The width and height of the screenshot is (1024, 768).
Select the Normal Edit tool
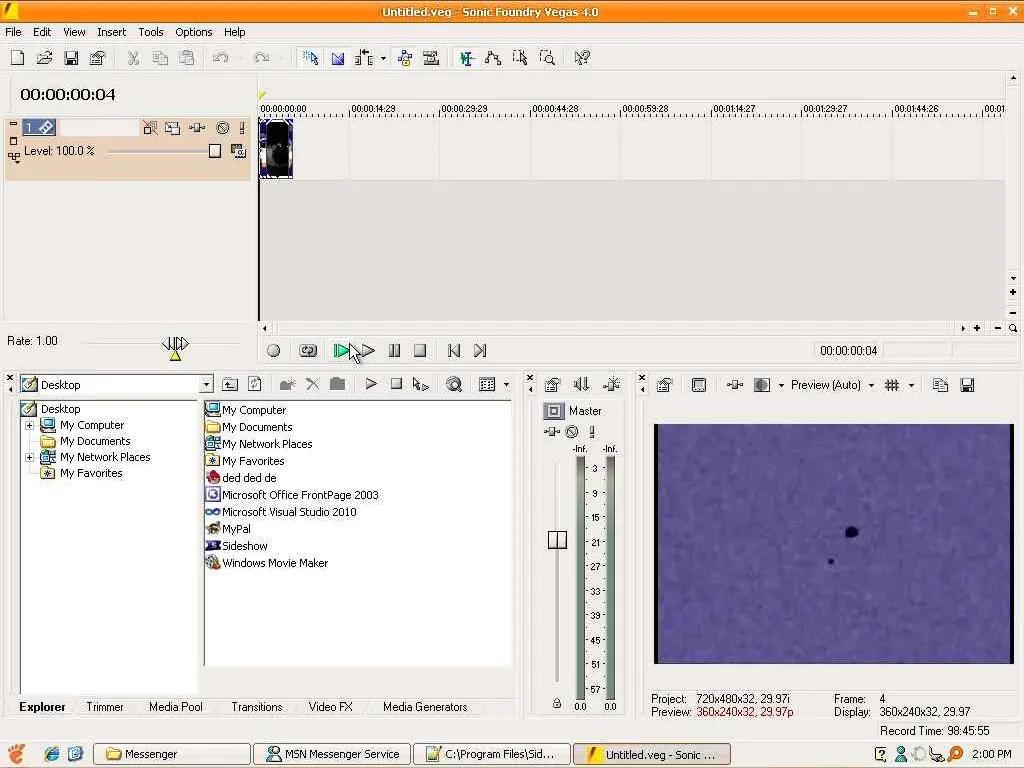click(x=466, y=58)
